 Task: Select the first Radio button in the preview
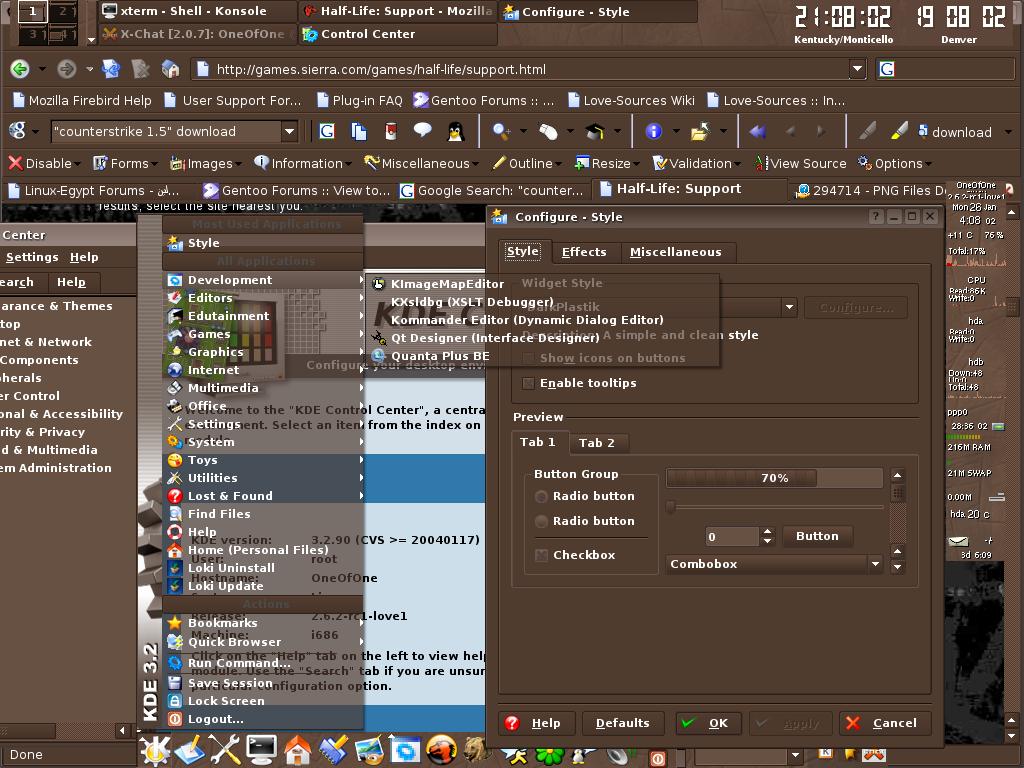click(541, 496)
